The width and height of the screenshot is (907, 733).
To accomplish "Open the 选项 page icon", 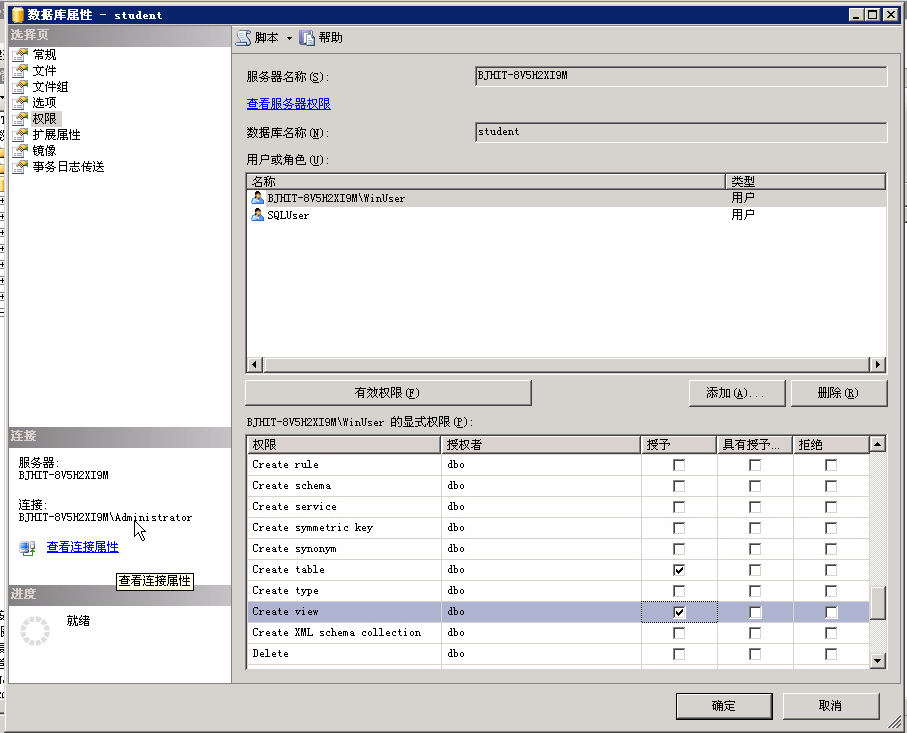I will 20,103.
